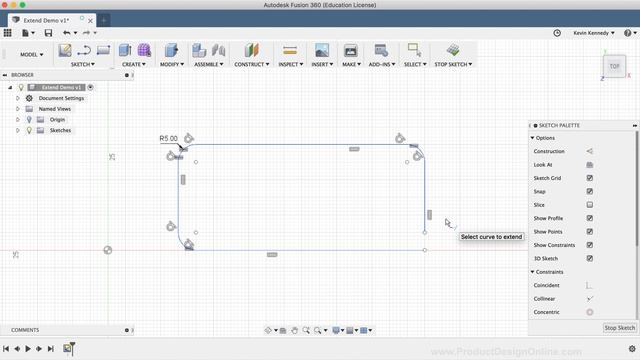Image resolution: width=640 pixels, height=360 pixels.
Task: Select the Extrude tool icon
Action: 125,51
